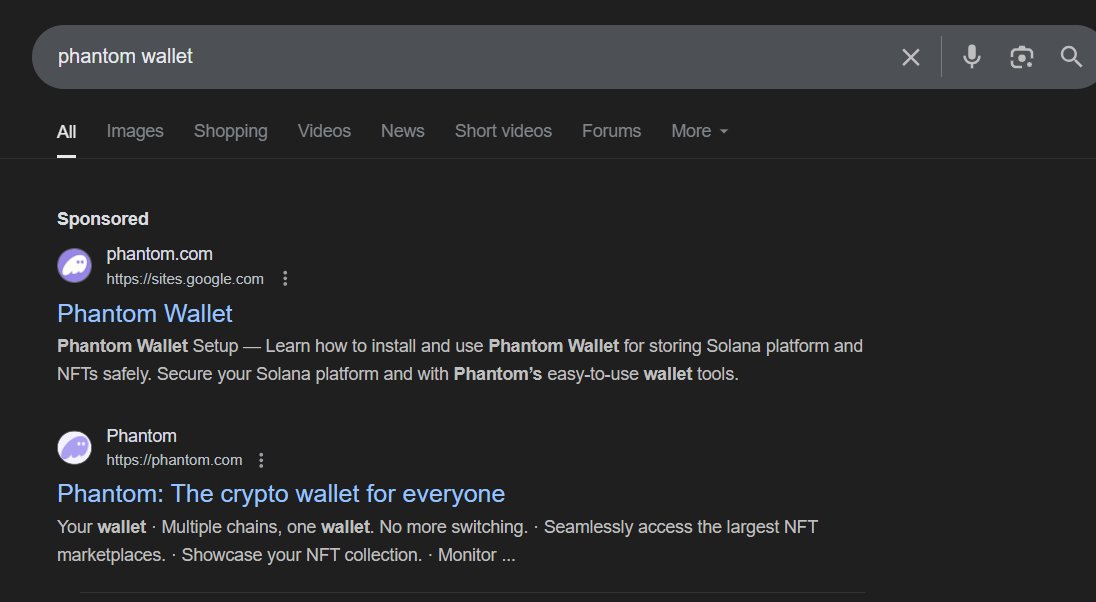This screenshot has width=1096, height=602.
Task: Start voice search with microphone icon
Action: click(x=972, y=57)
